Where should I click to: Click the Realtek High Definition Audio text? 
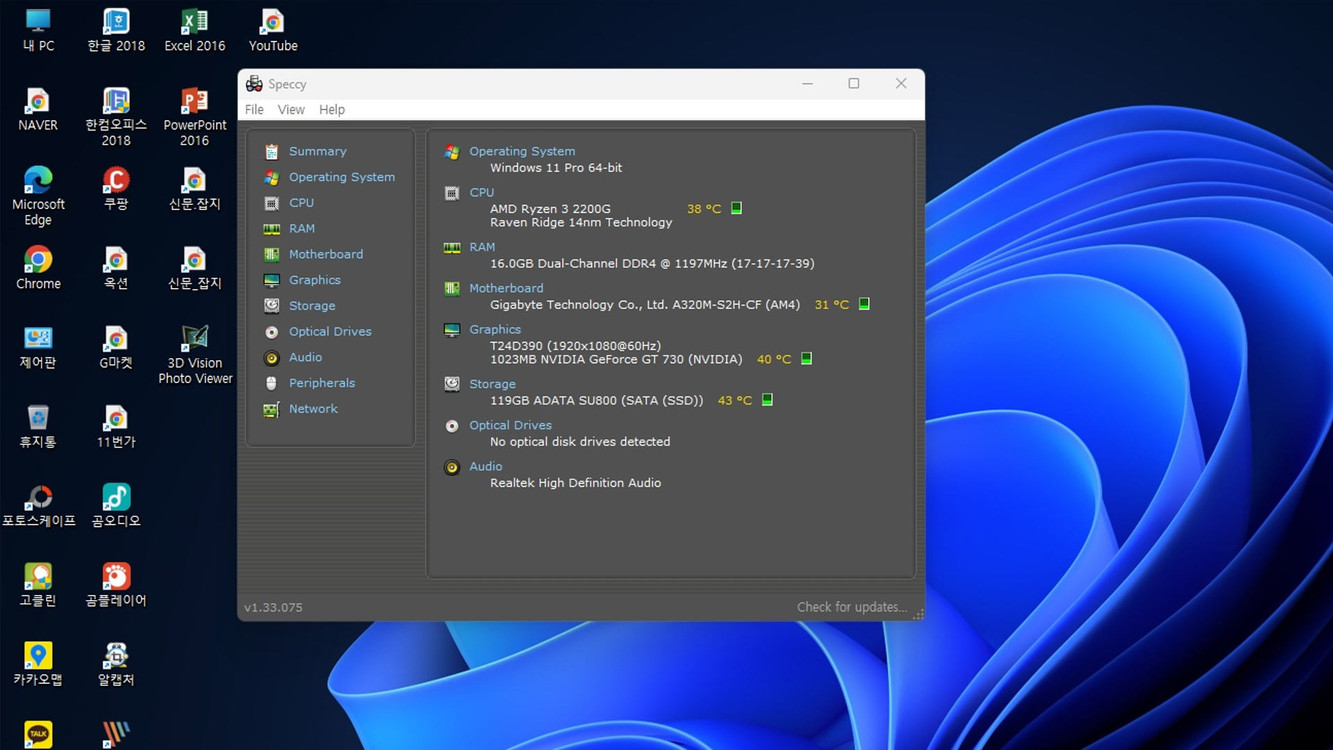575,483
